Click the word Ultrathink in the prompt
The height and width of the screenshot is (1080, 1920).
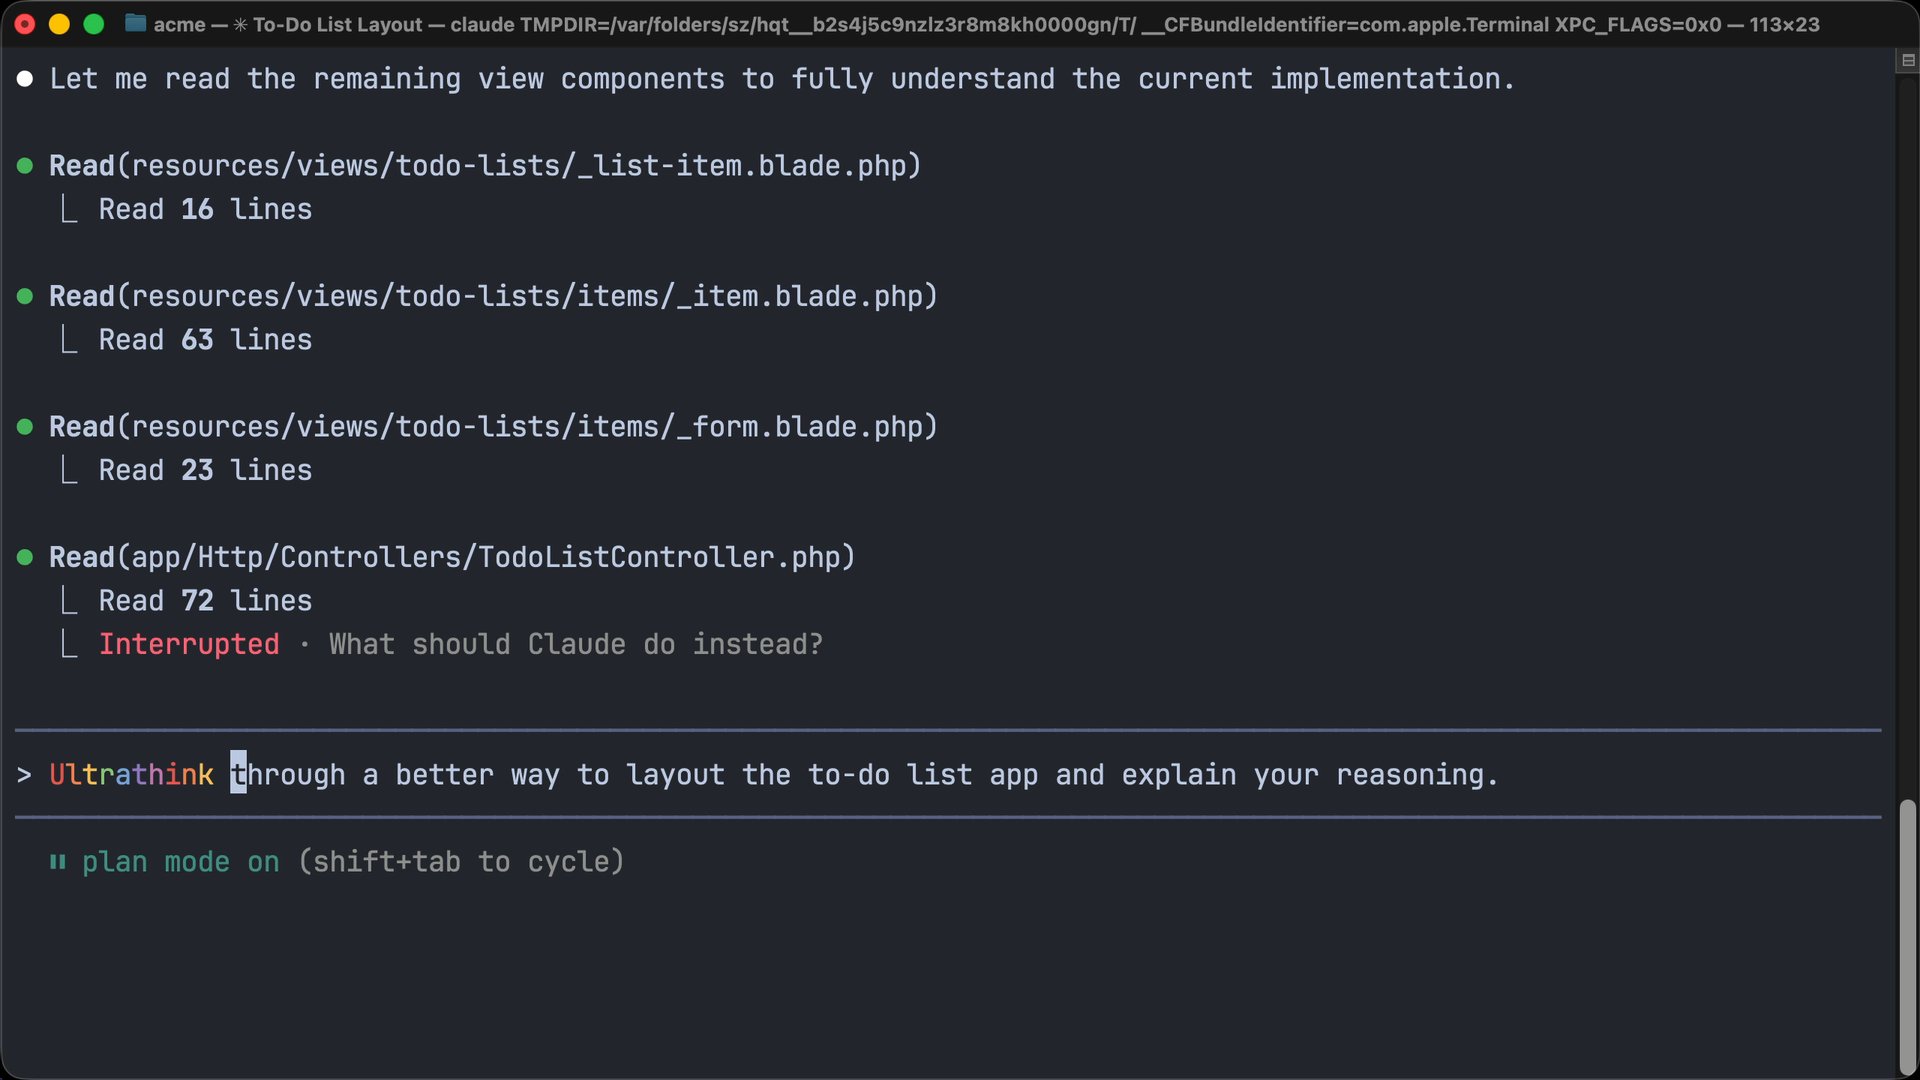tap(131, 775)
